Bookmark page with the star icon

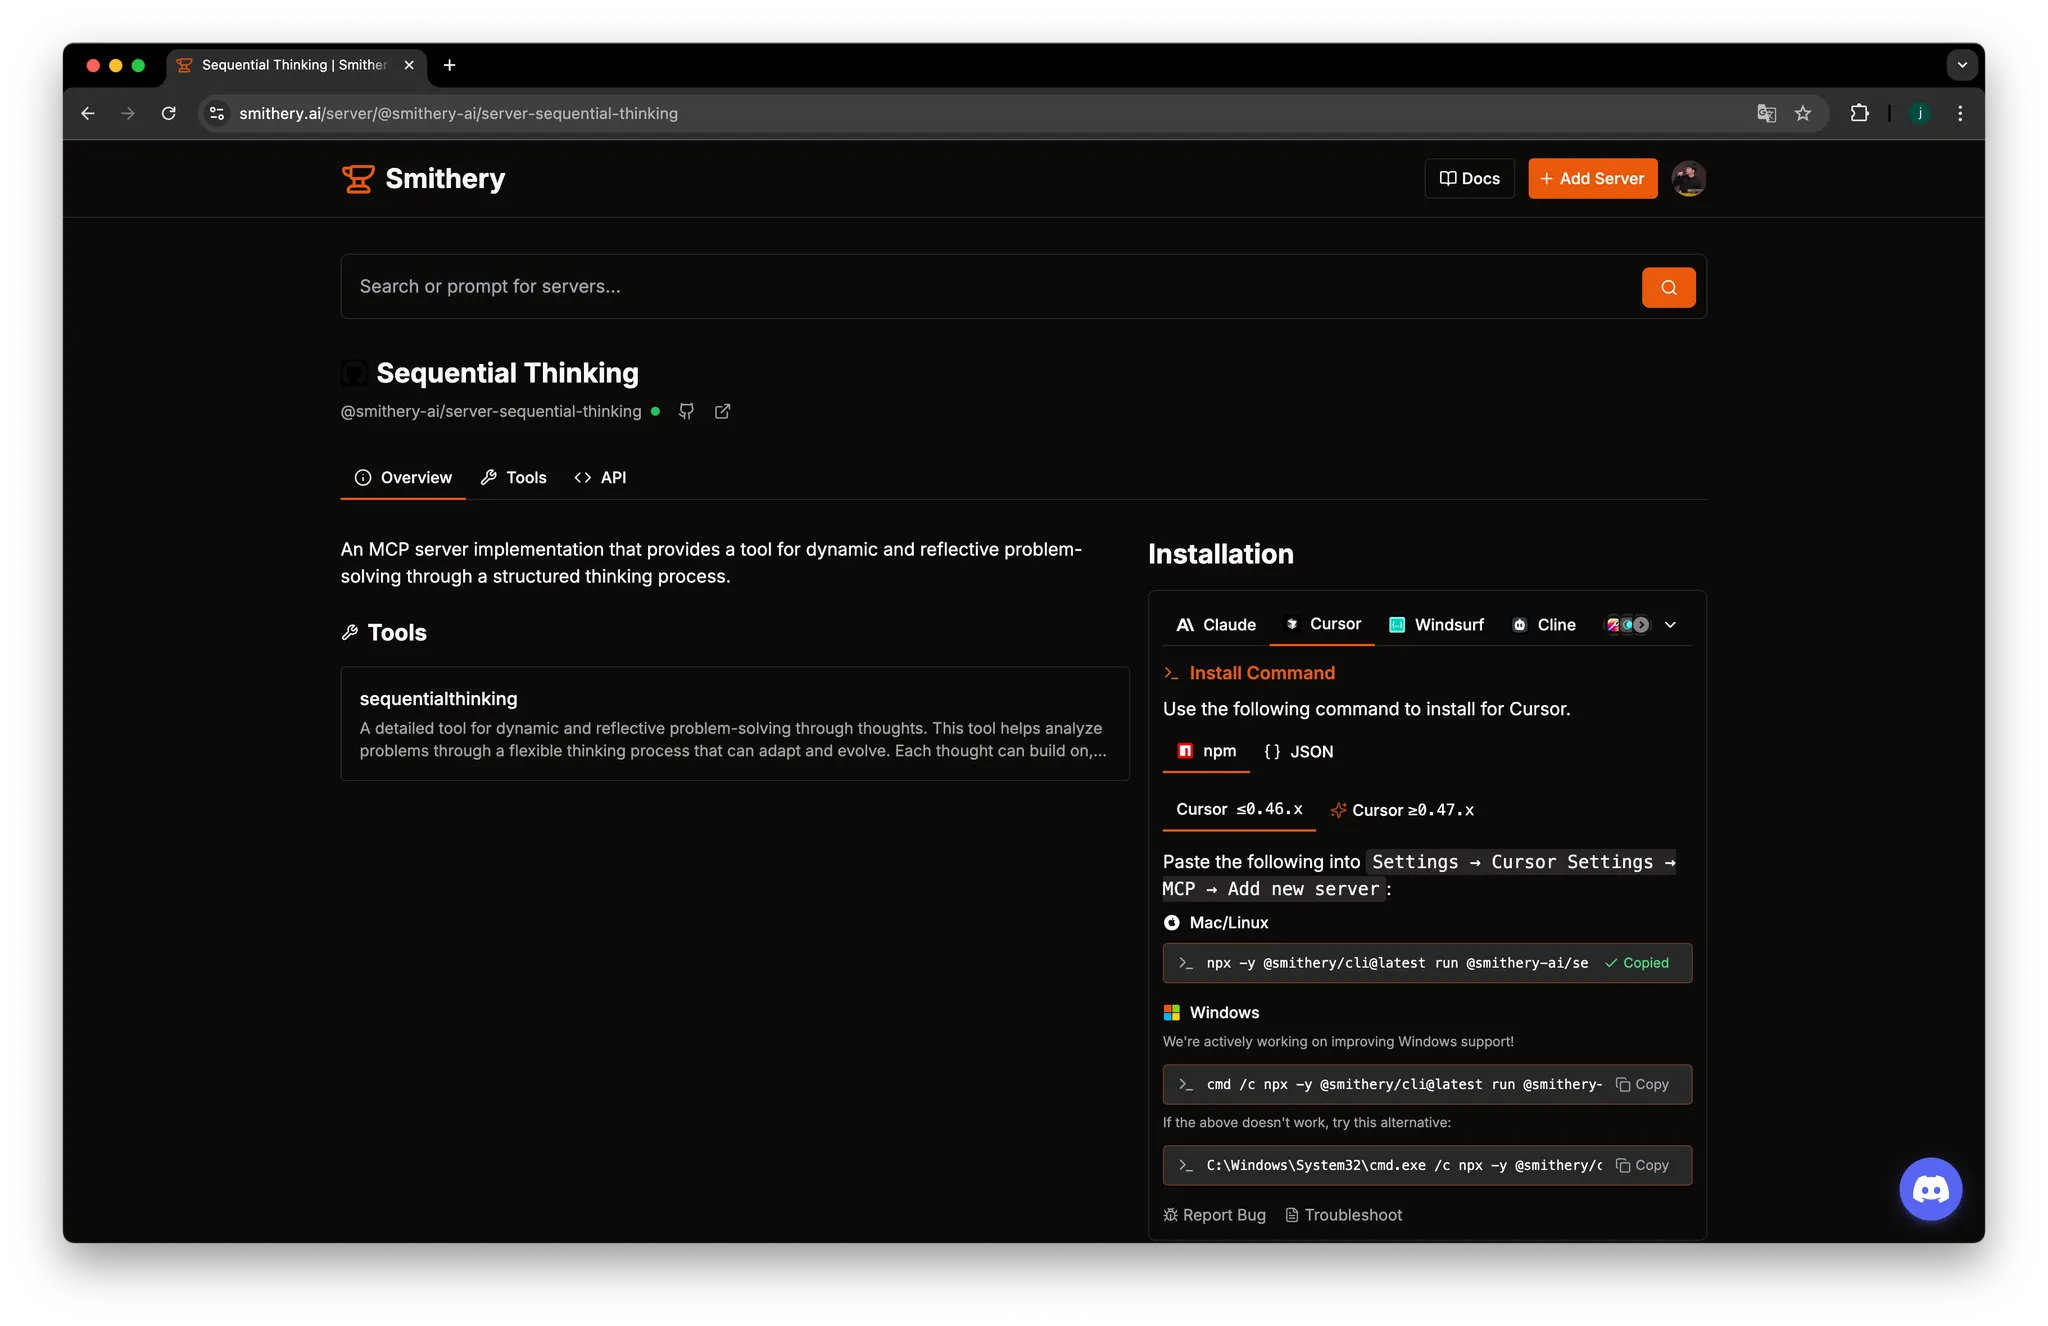[1803, 114]
